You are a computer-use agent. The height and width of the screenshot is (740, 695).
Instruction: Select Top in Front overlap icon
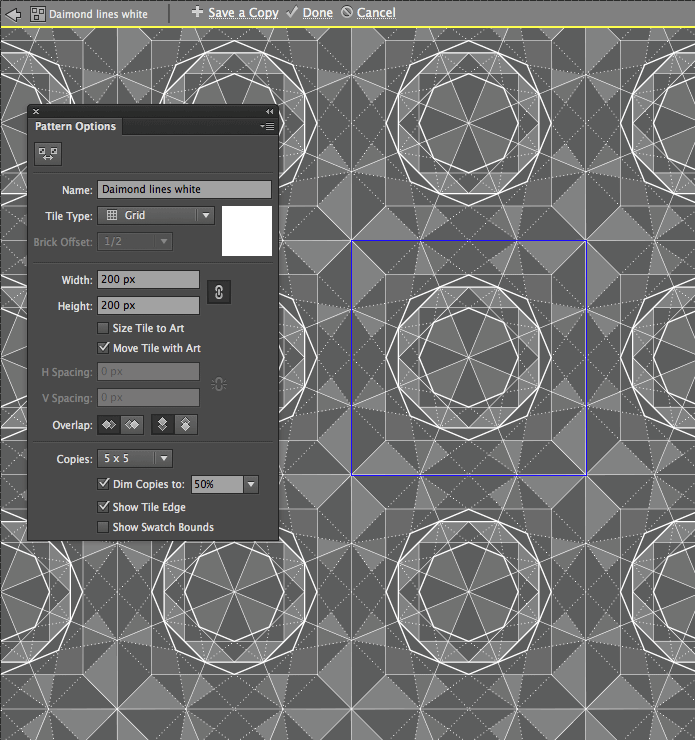coord(163,425)
